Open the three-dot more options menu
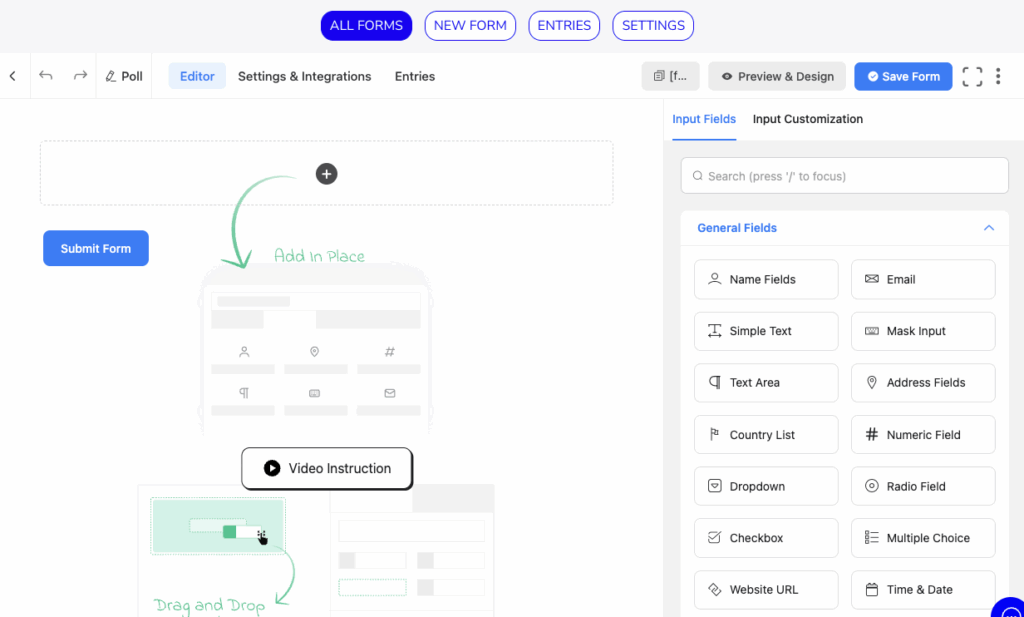 998,77
